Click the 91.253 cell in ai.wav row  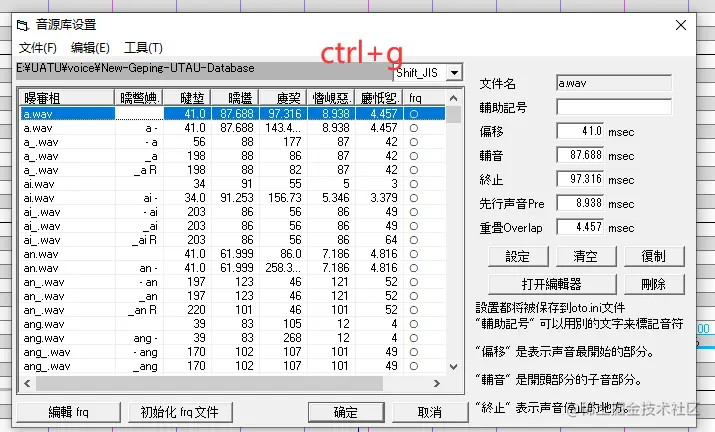pyautogui.click(x=237, y=198)
